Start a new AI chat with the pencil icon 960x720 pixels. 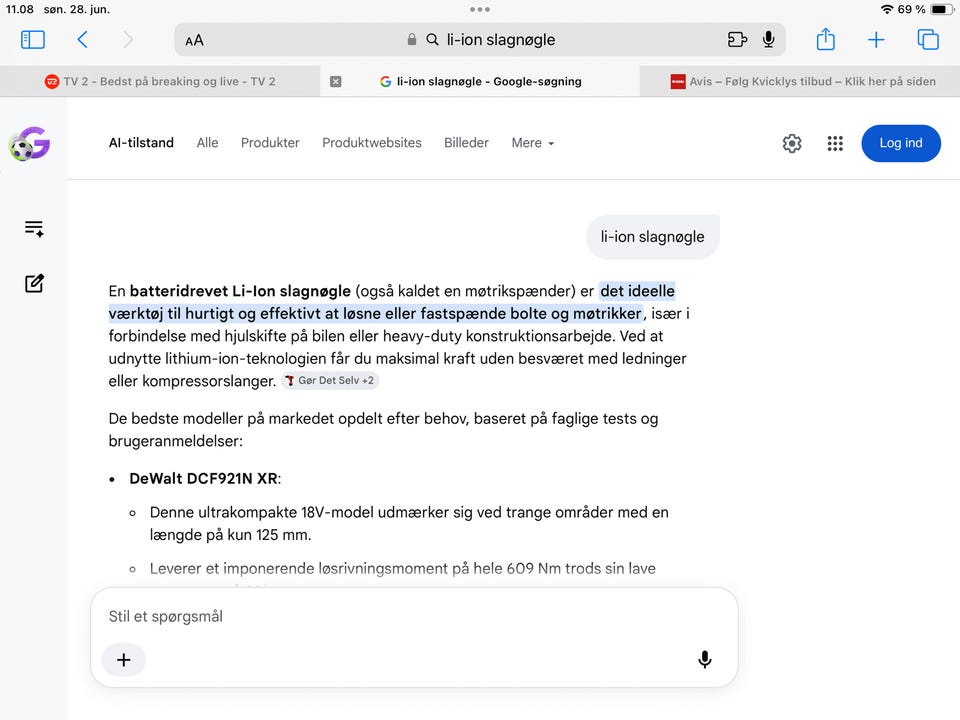click(34, 283)
